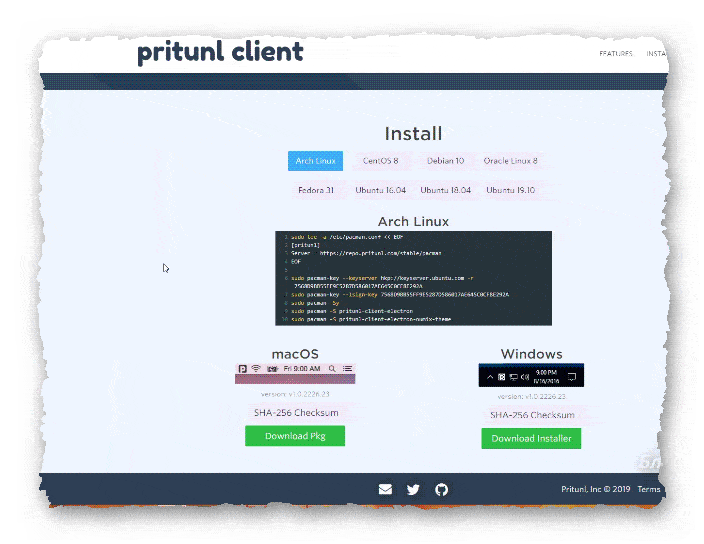Click the macOS section heading
This screenshot has width=704, height=544.
[295, 354]
